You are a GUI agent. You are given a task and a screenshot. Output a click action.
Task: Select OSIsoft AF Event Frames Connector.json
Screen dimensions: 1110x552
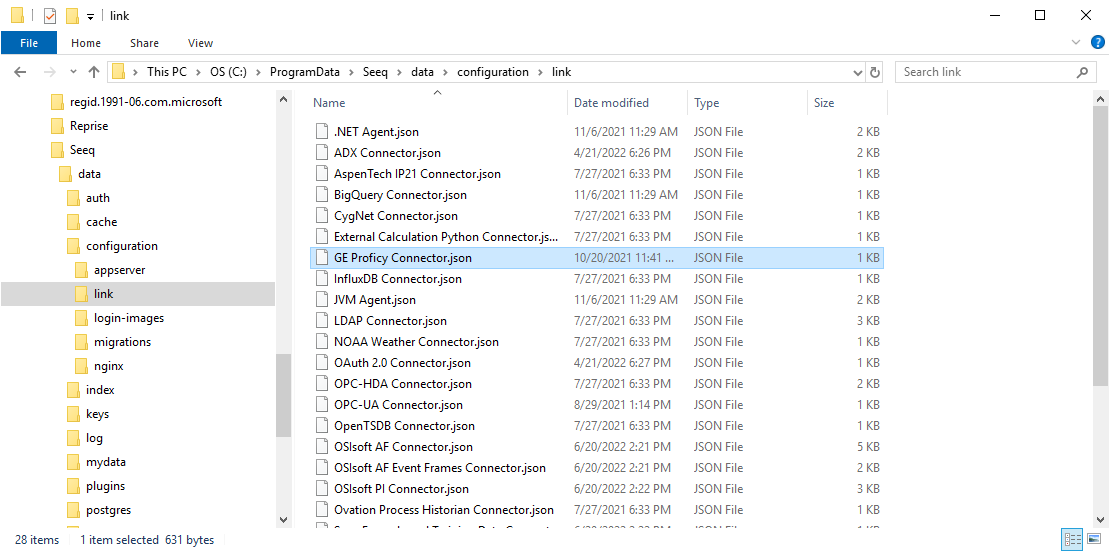point(440,468)
